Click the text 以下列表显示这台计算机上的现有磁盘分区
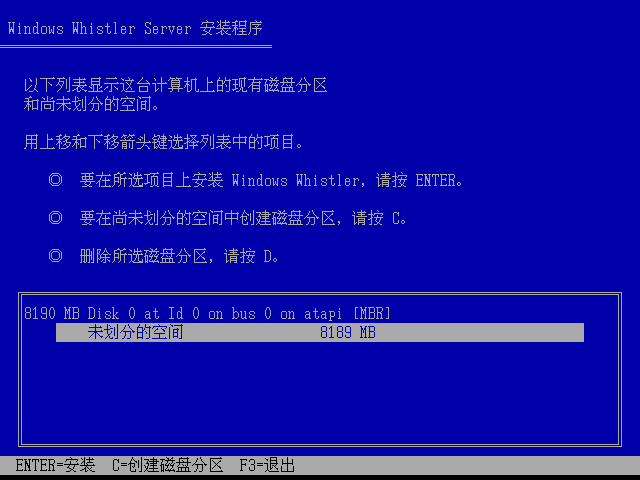 176,85
